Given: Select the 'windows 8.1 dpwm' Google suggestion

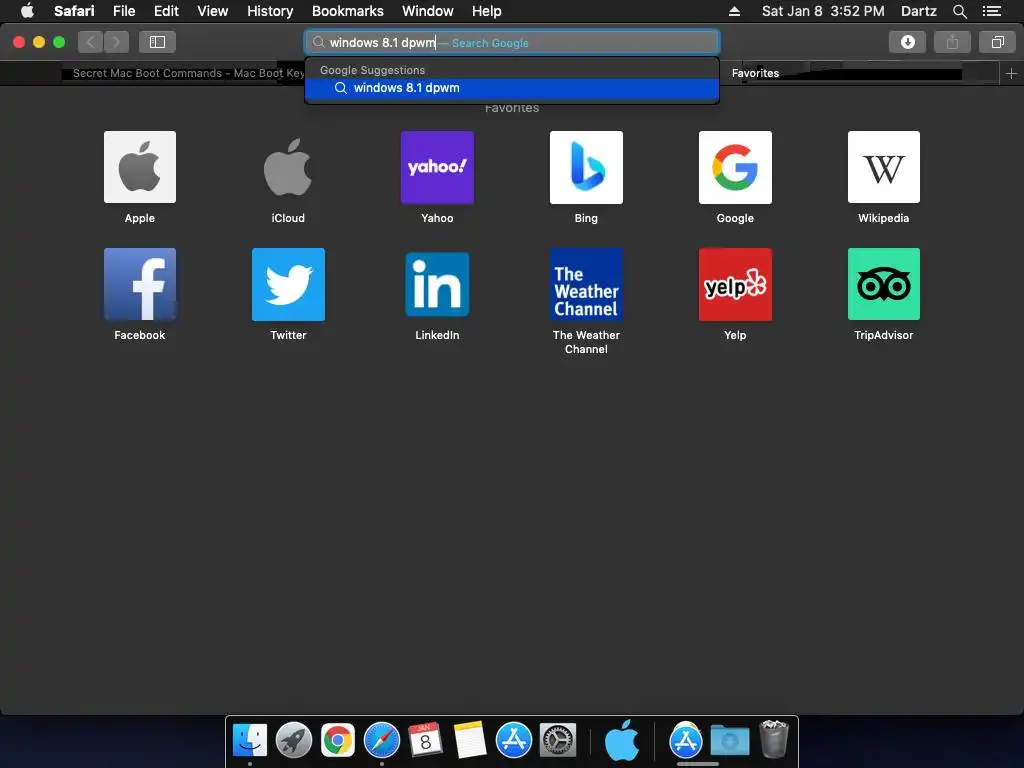Looking at the screenshot, I should pos(512,88).
